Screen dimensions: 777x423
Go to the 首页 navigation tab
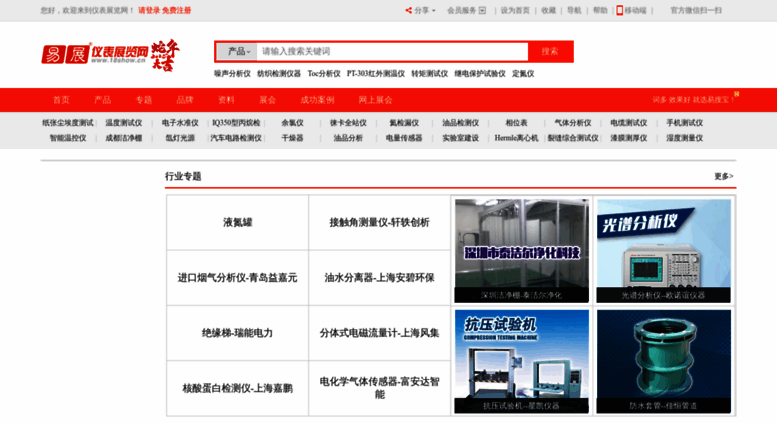coord(61,100)
